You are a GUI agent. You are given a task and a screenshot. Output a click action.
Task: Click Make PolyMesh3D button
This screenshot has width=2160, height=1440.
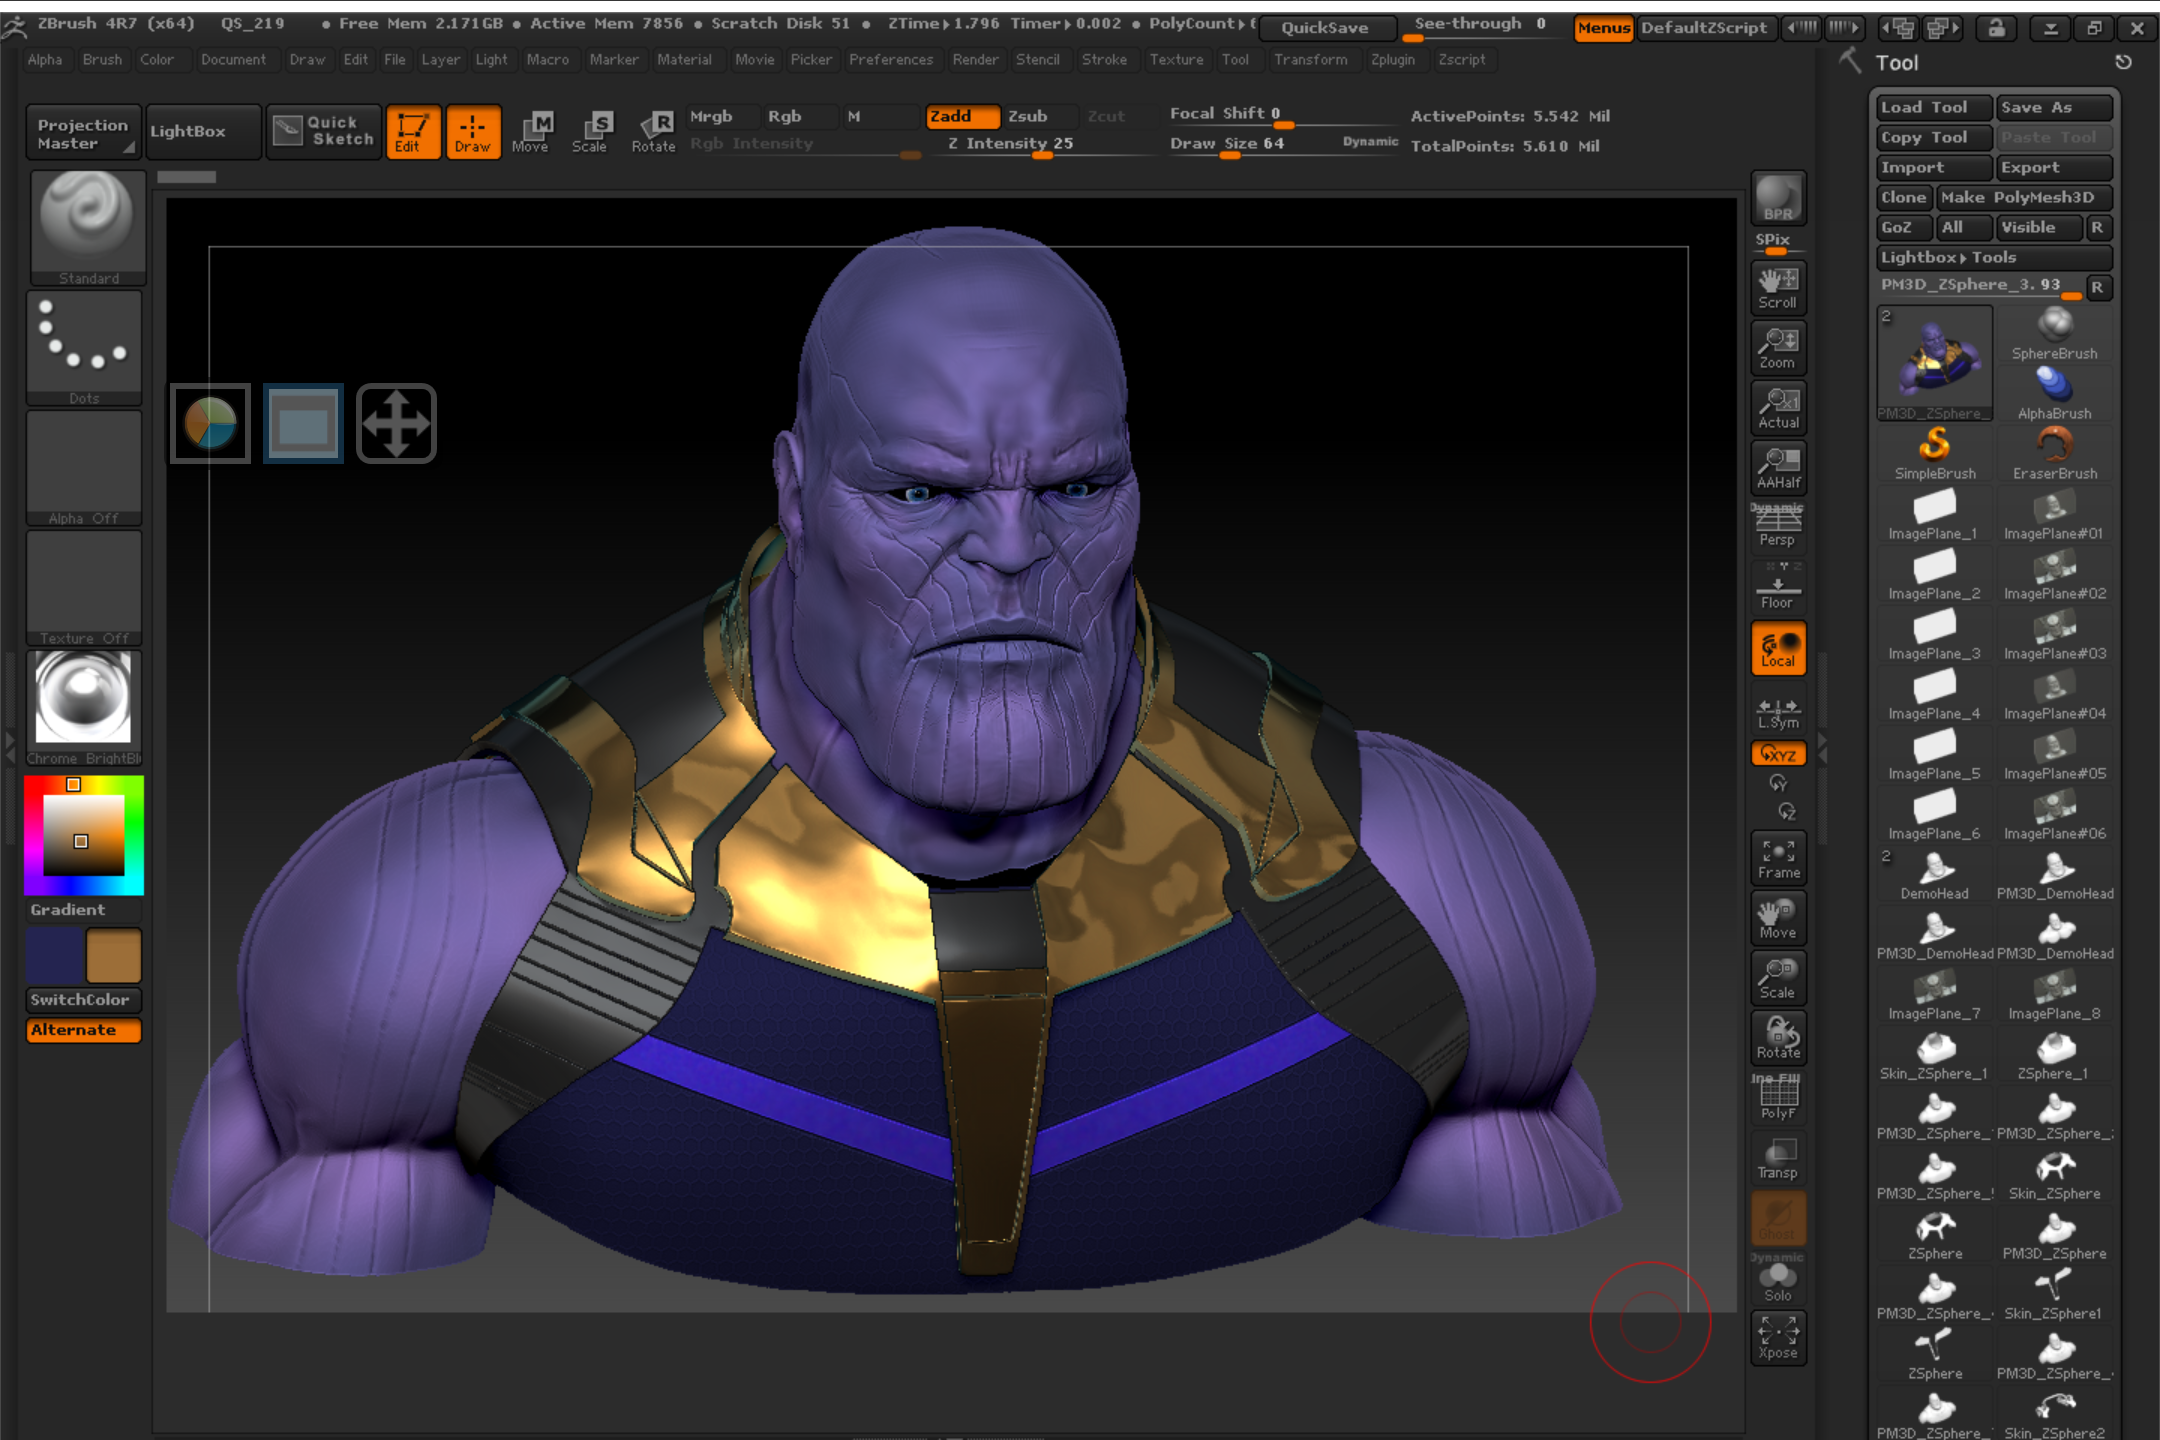(x=2024, y=198)
